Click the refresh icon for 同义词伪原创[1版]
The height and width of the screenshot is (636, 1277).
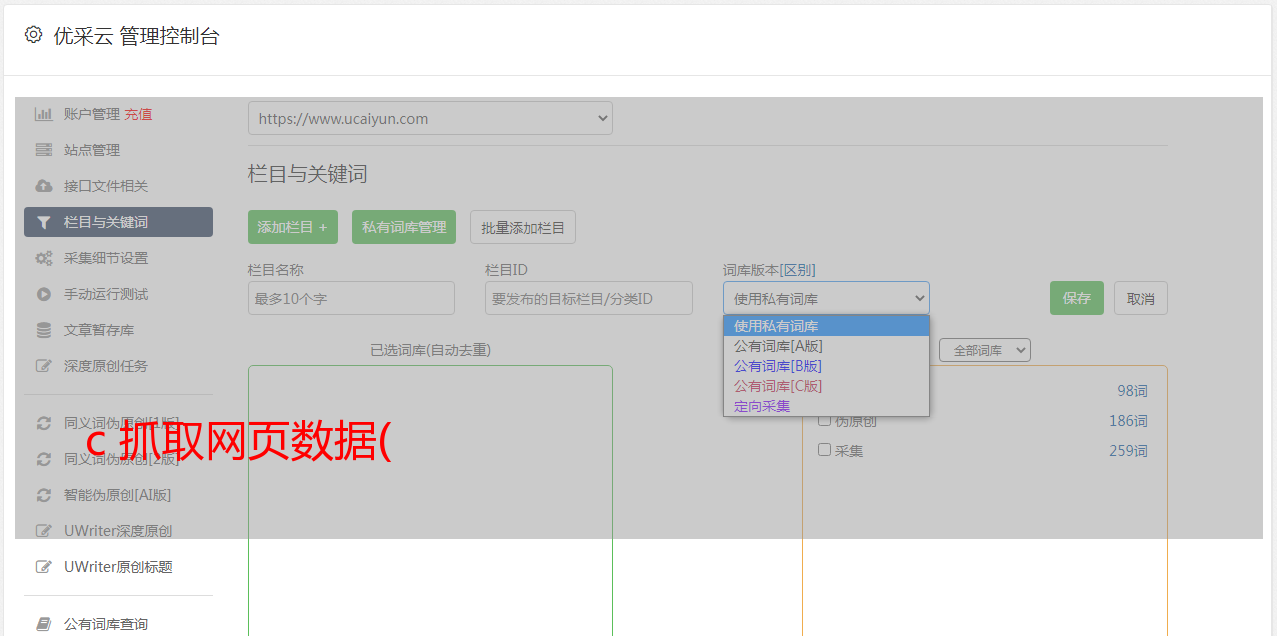[43, 423]
